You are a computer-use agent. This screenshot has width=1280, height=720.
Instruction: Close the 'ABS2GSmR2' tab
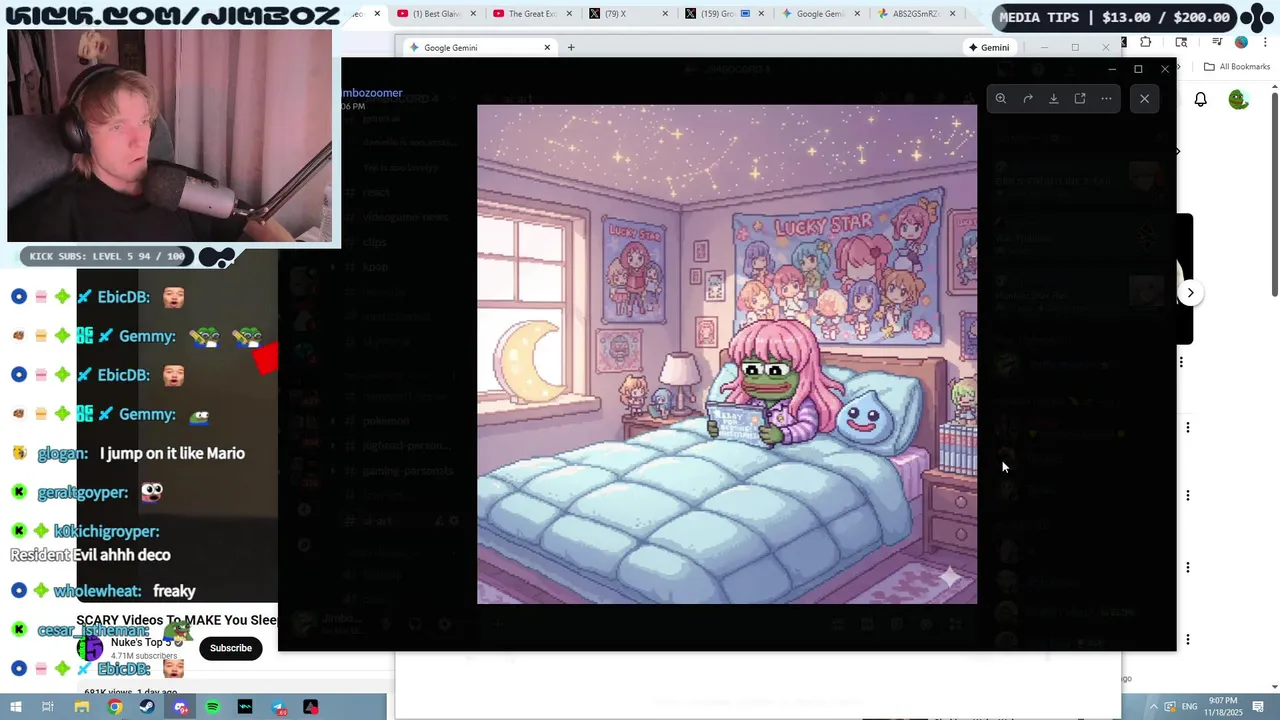pyautogui.click(x=953, y=14)
